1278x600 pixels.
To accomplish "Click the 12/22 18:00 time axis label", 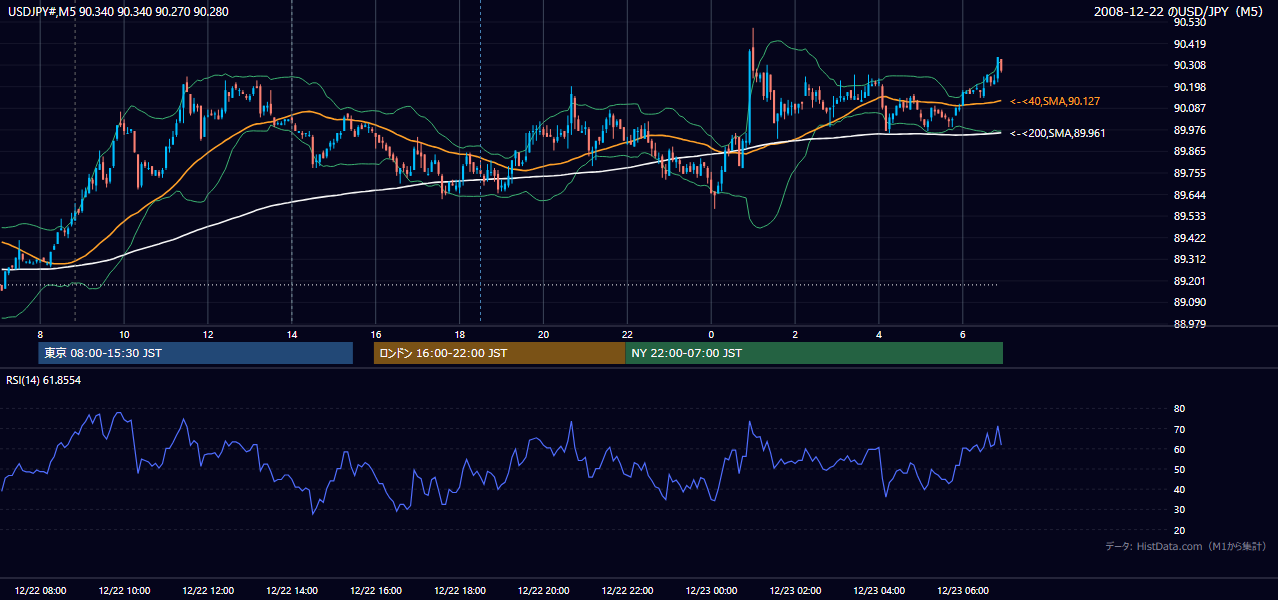I will [461, 591].
